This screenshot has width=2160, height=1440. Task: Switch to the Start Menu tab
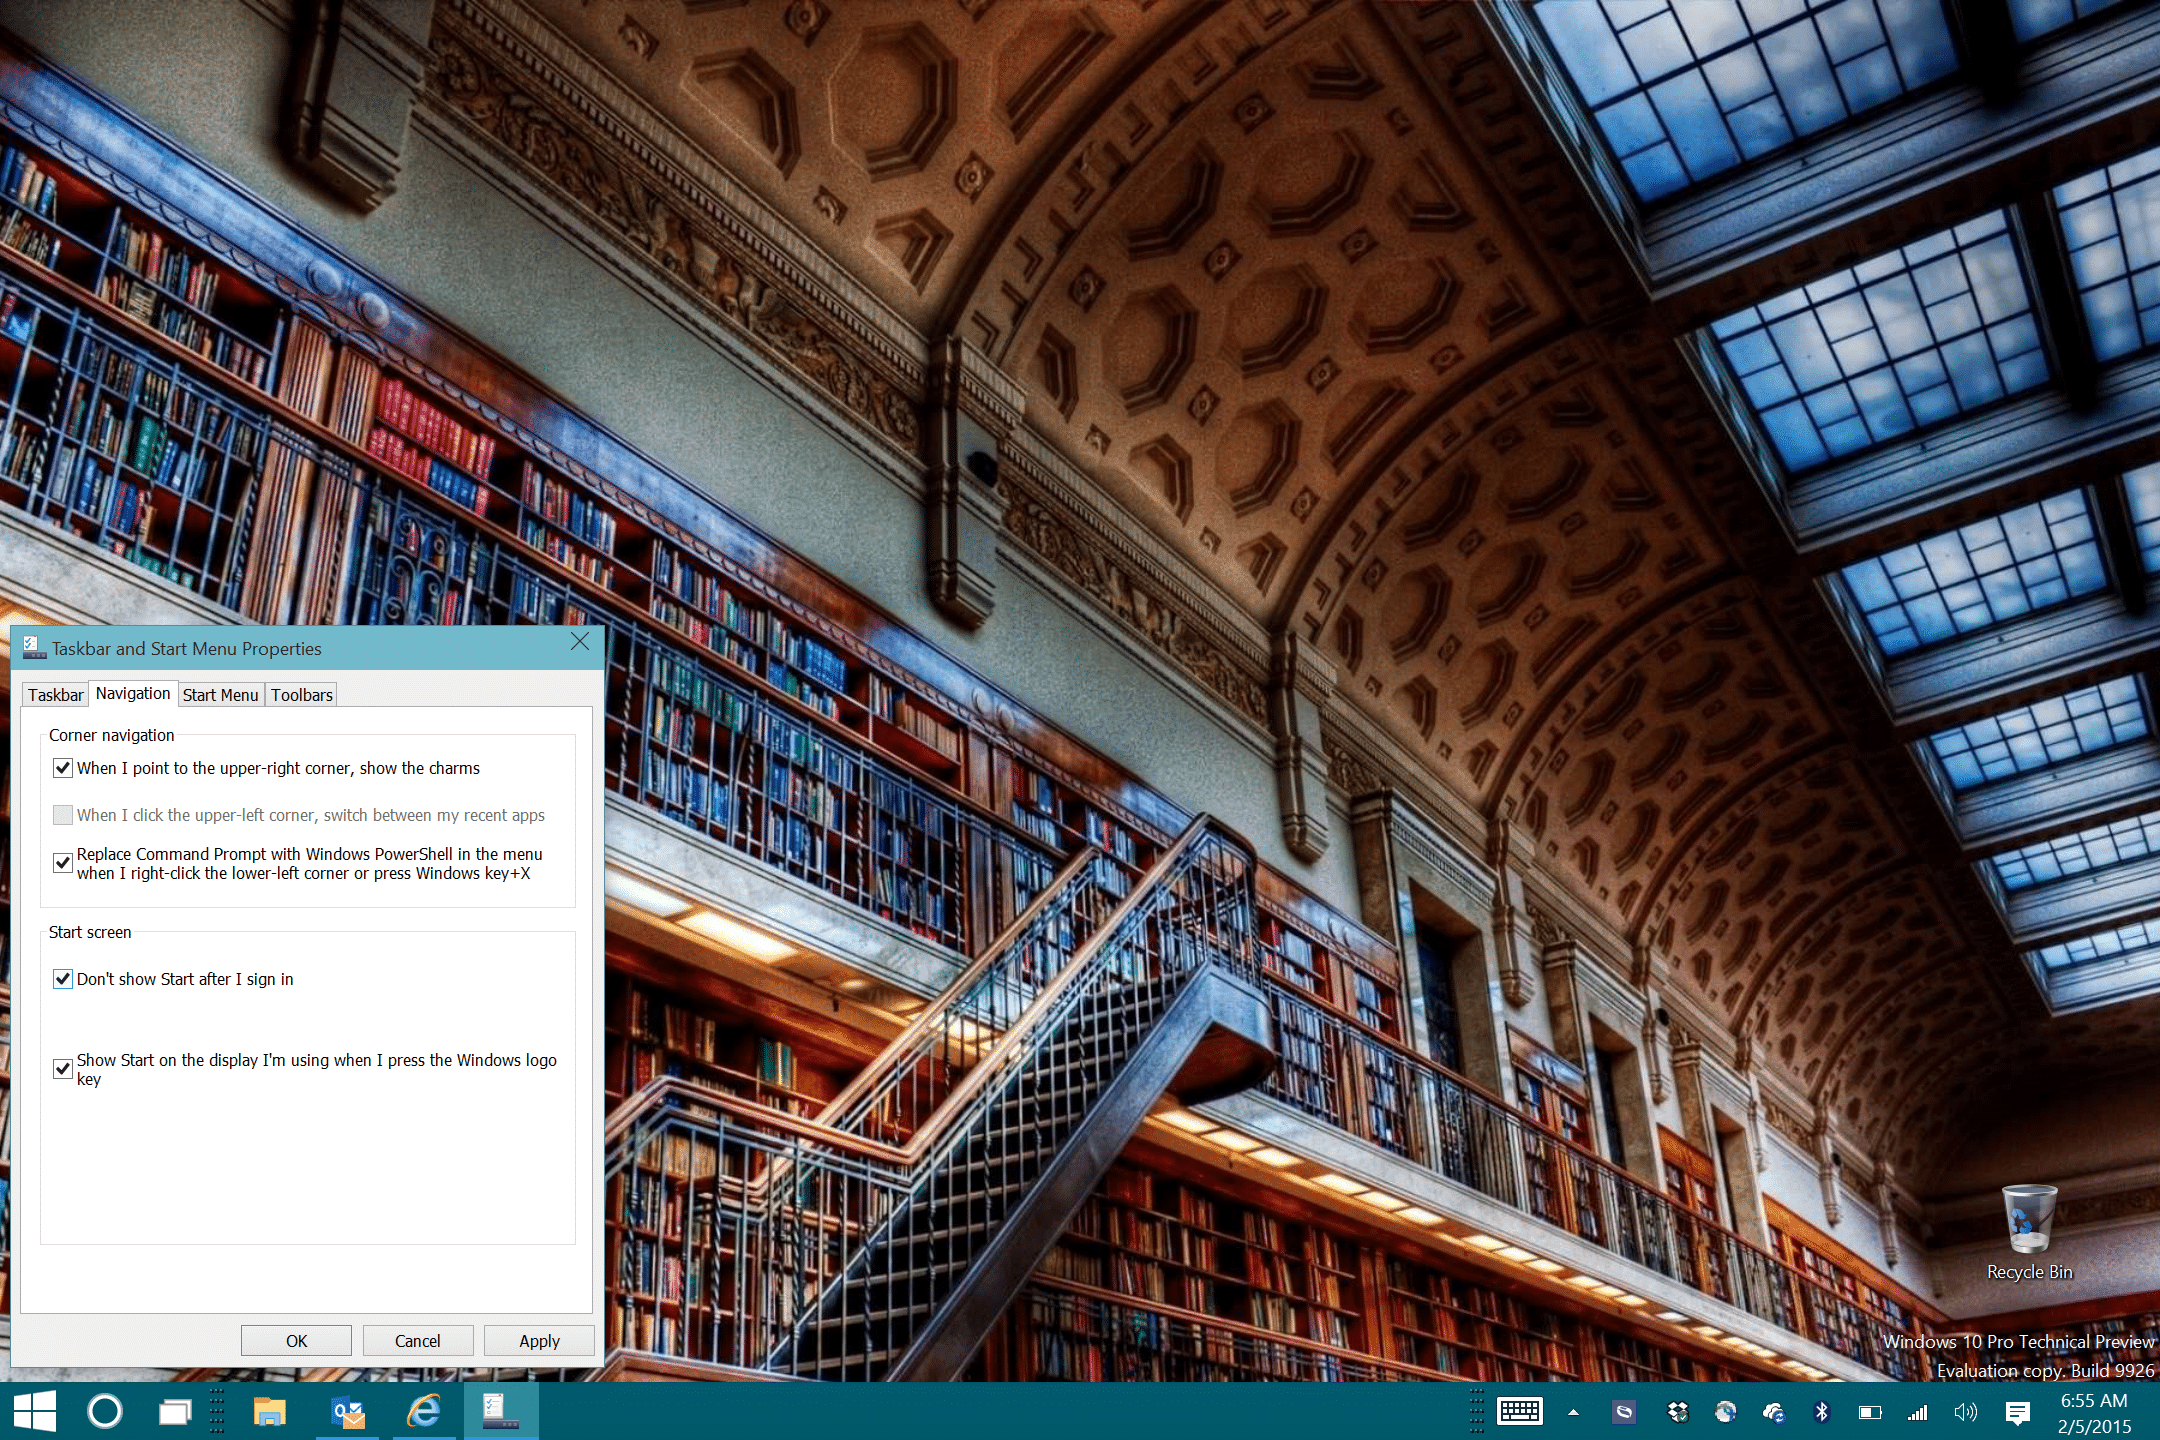pos(220,695)
